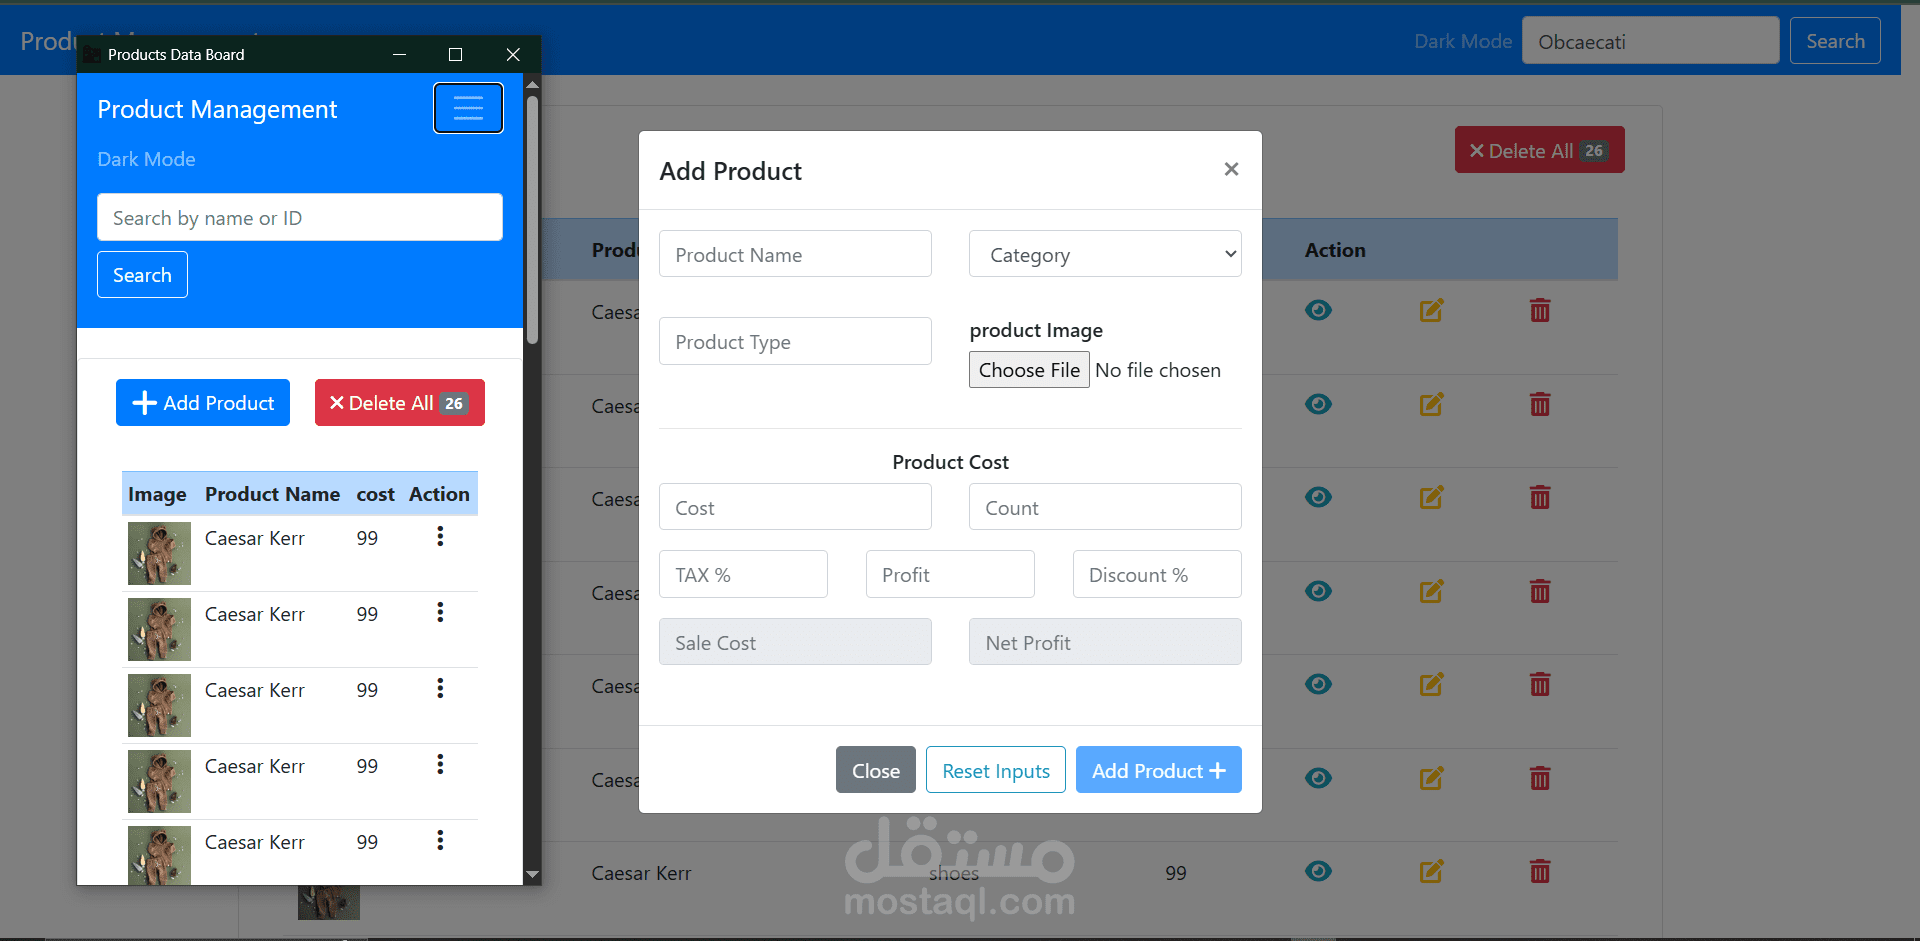Screen dimensions: 1920x941
Task: Open actions menu for second Data Board row
Action: point(440,613)
